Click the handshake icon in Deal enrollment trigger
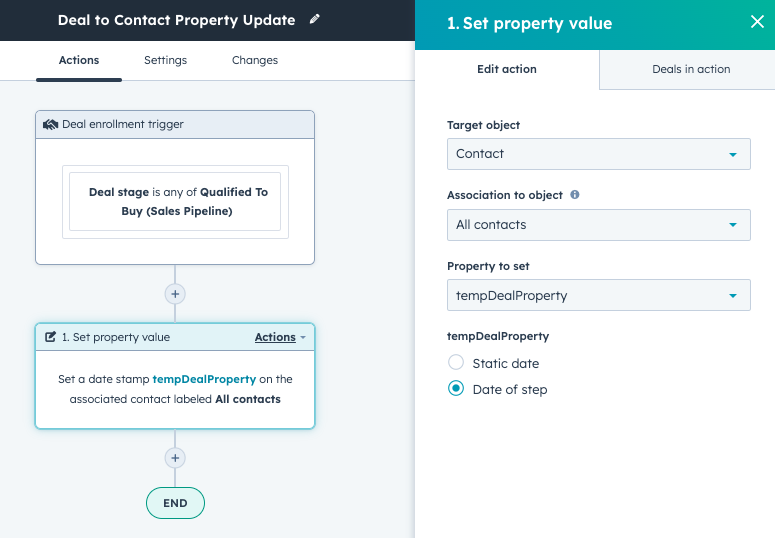775x538 pixels. point(50,124)
